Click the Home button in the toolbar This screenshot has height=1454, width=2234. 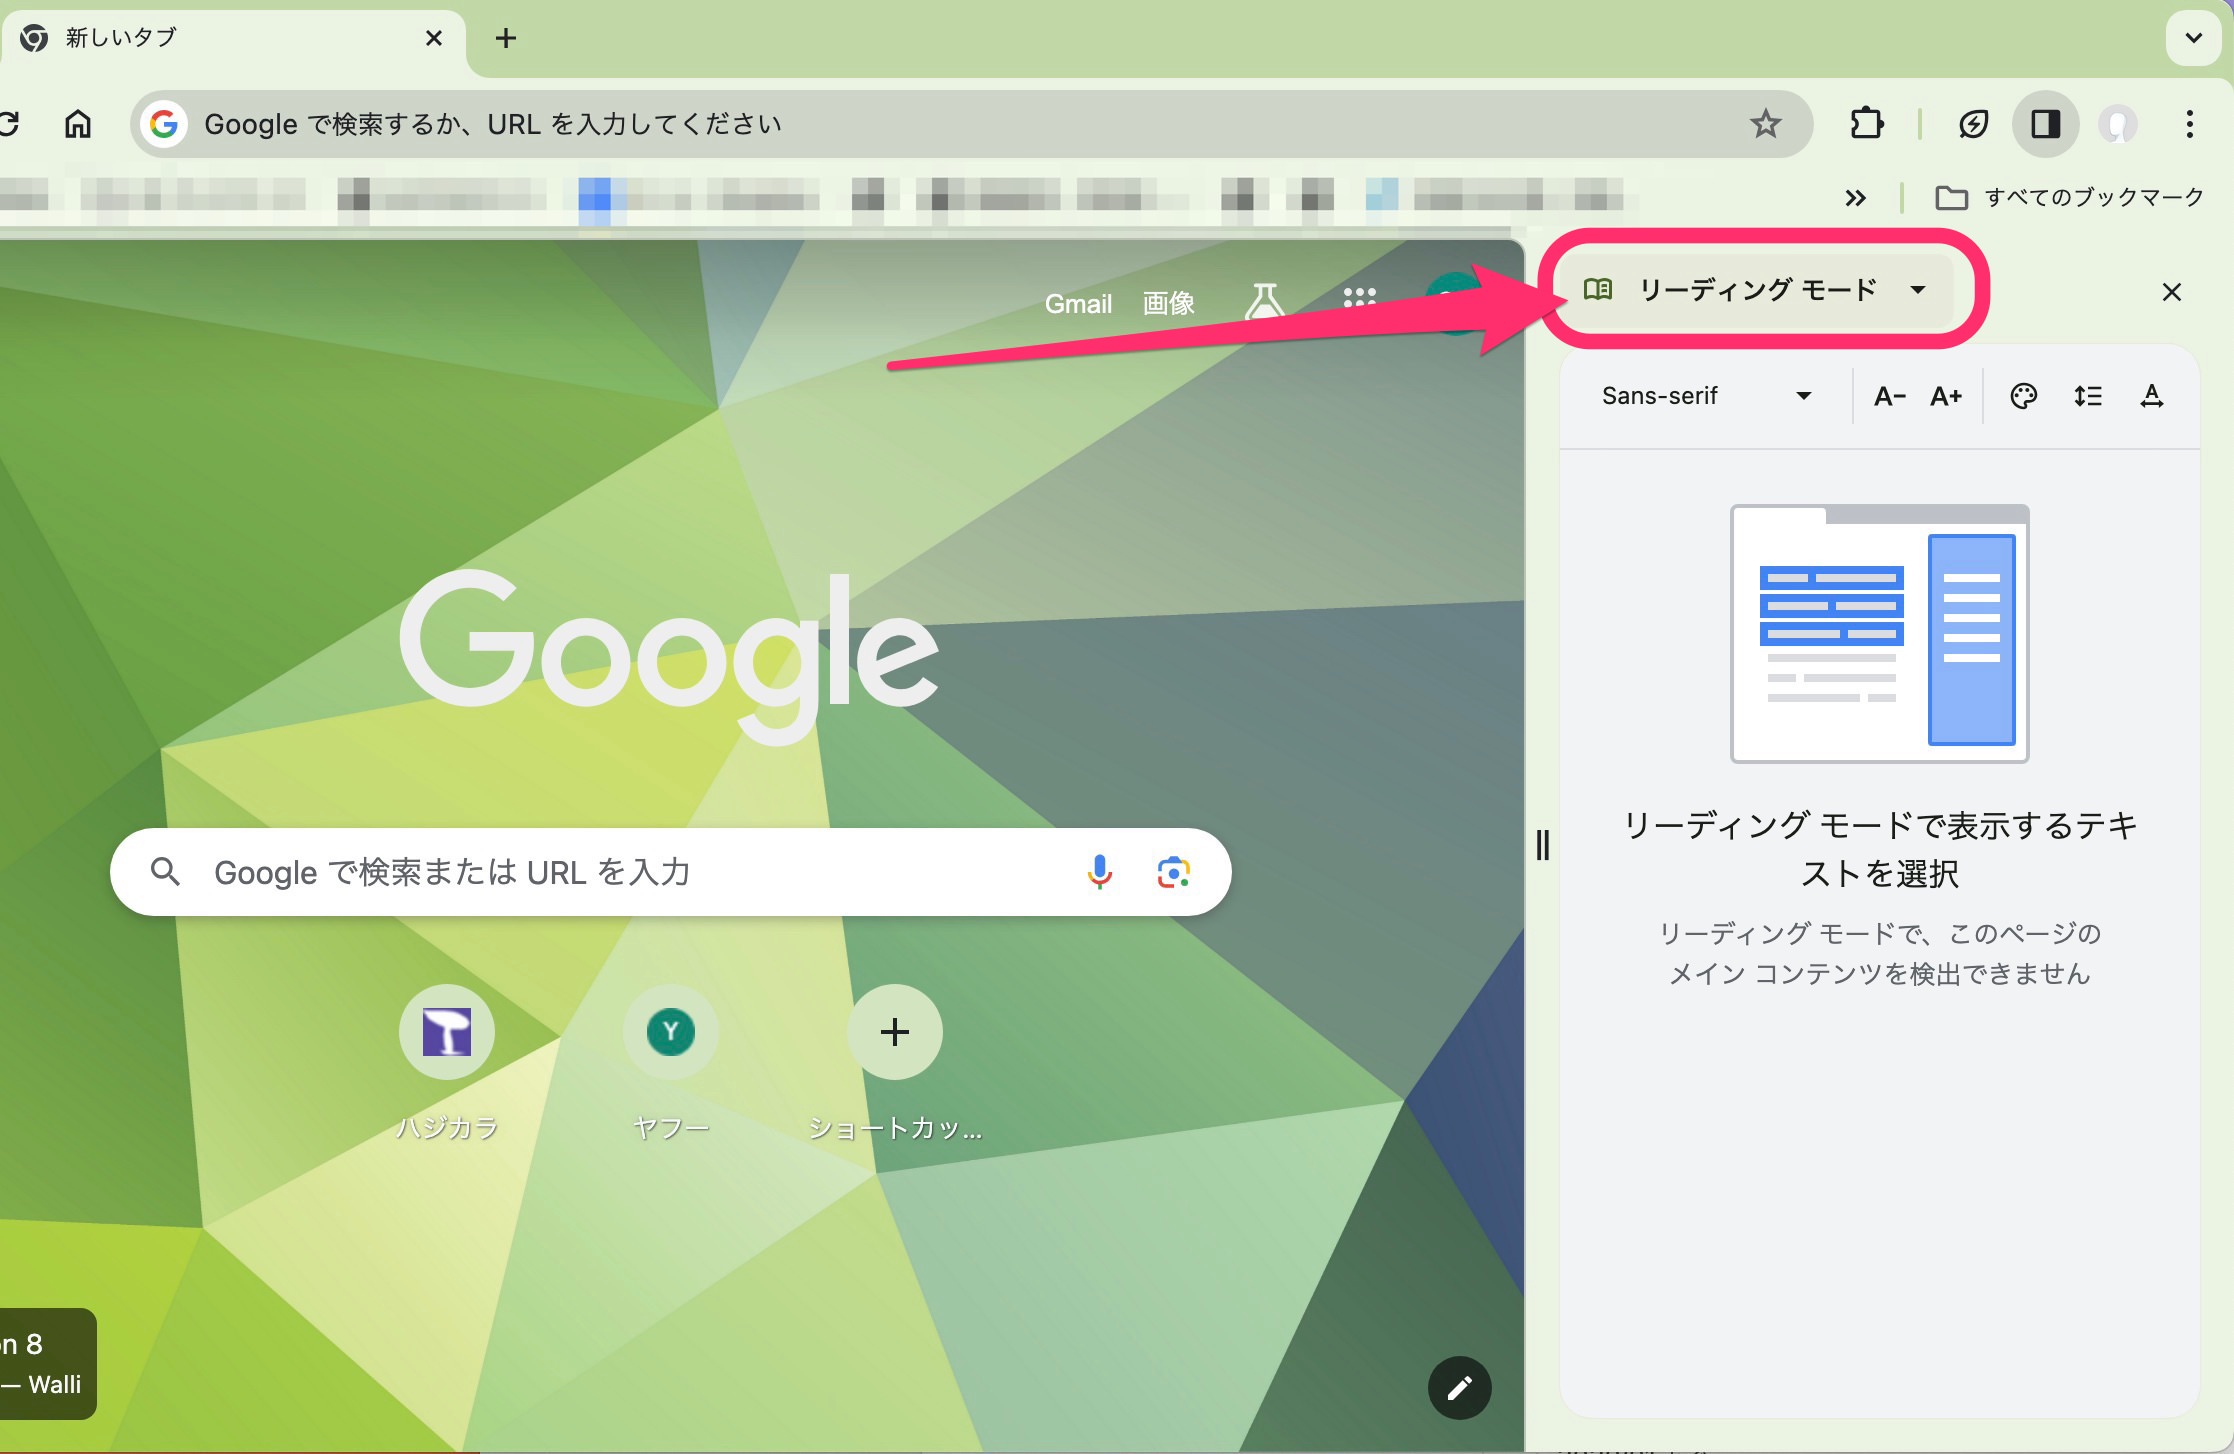click(x=78, y=124)
